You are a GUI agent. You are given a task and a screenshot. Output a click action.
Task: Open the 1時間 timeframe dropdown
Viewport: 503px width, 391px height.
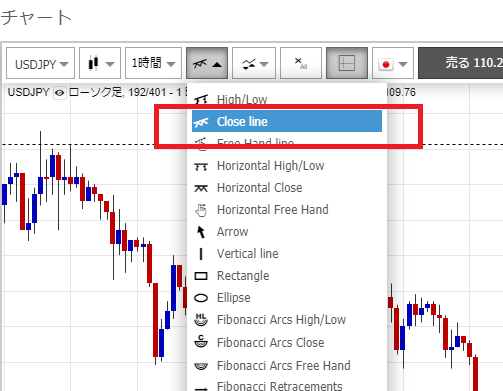153,63
